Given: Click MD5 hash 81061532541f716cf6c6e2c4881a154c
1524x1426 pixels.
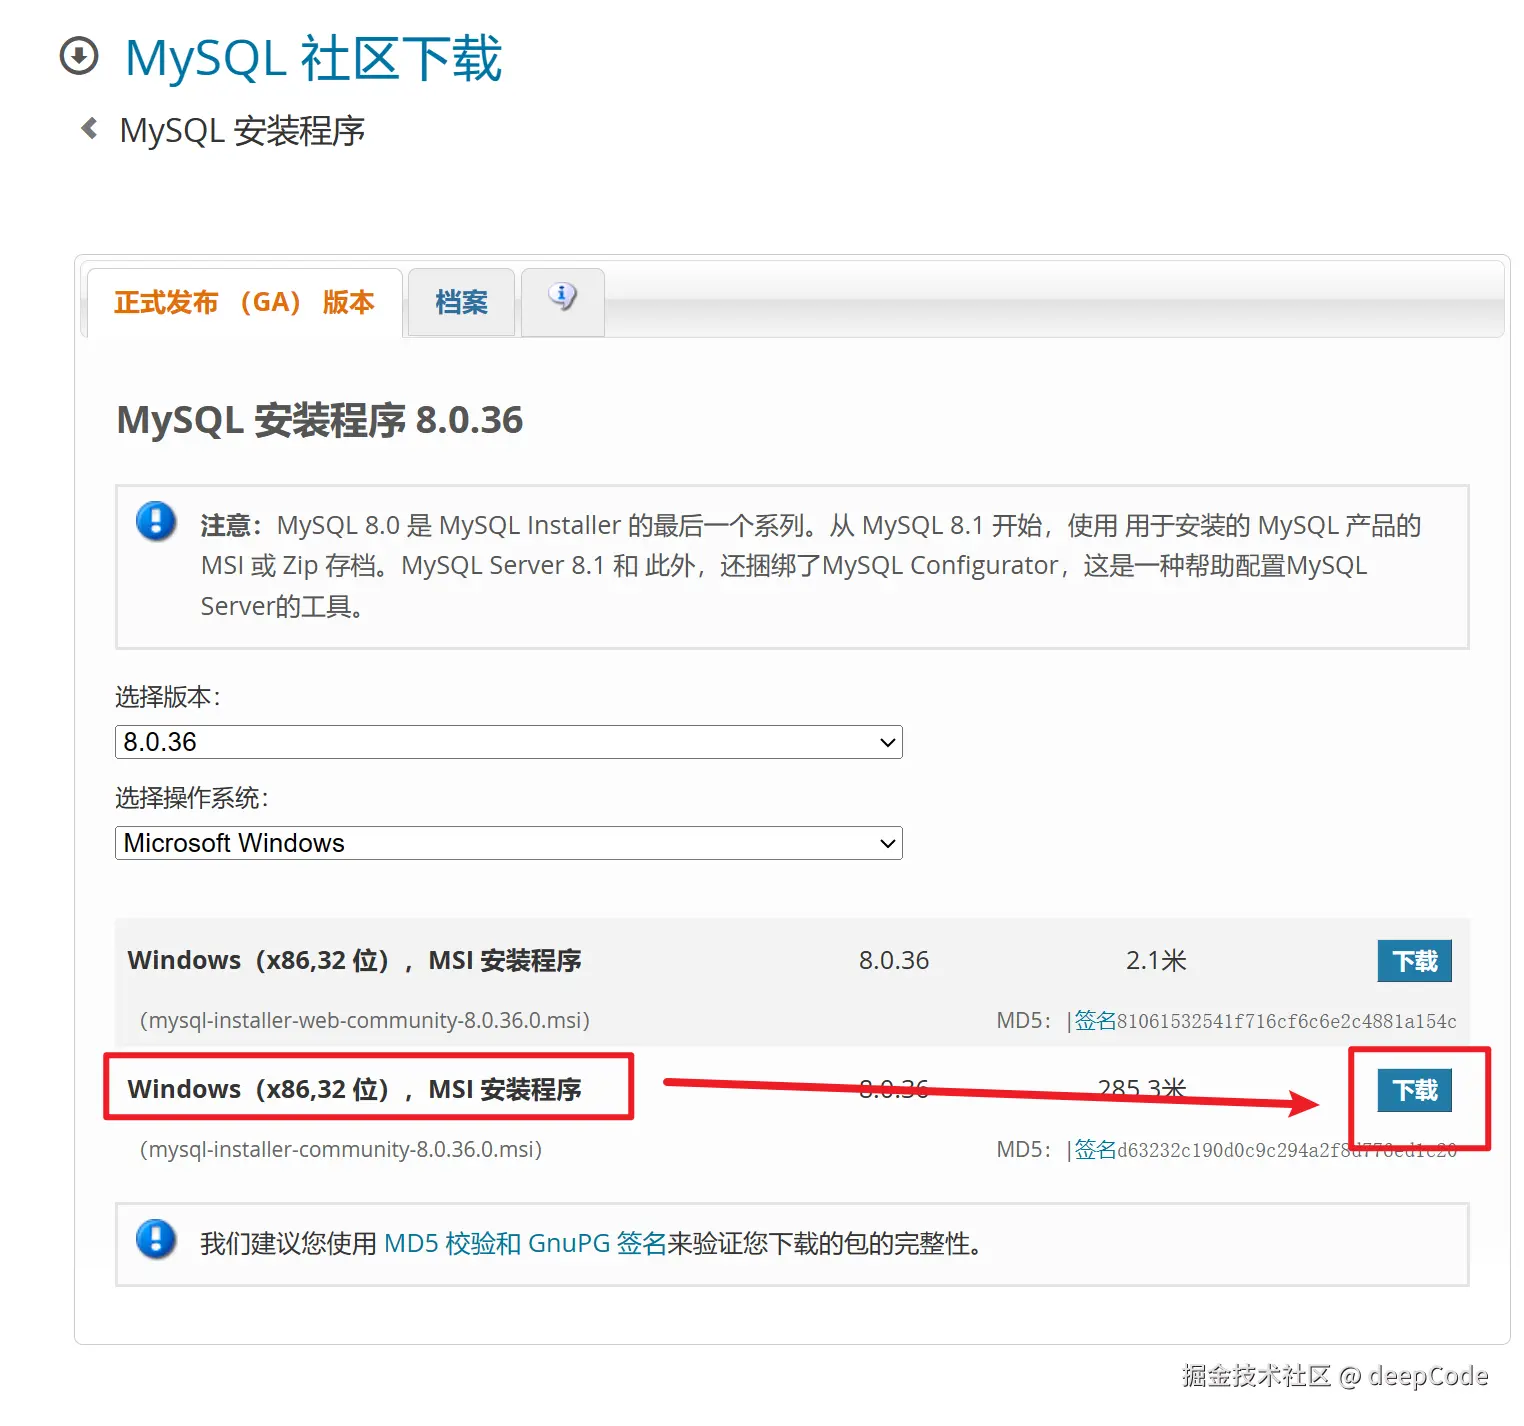Looking at the screenshot, I should tap(1287, 1021).
